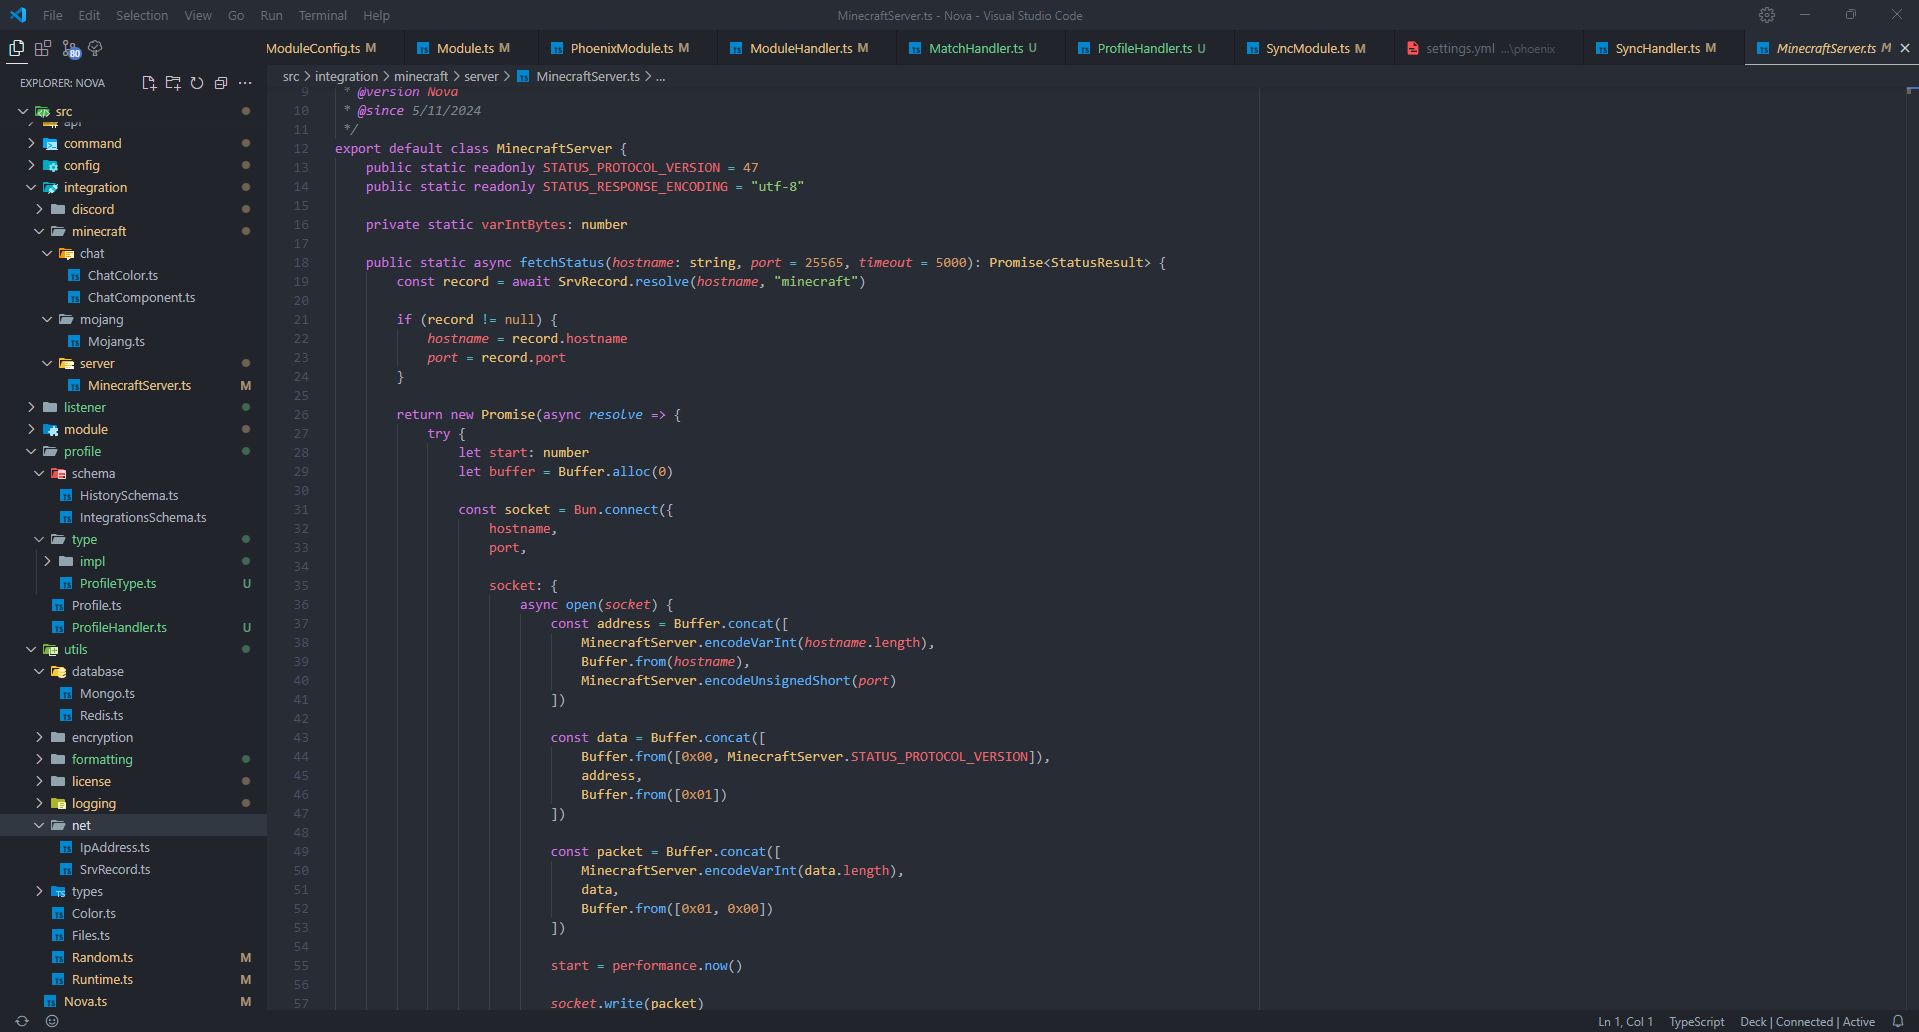Collapse the src folder chevron

23,111
